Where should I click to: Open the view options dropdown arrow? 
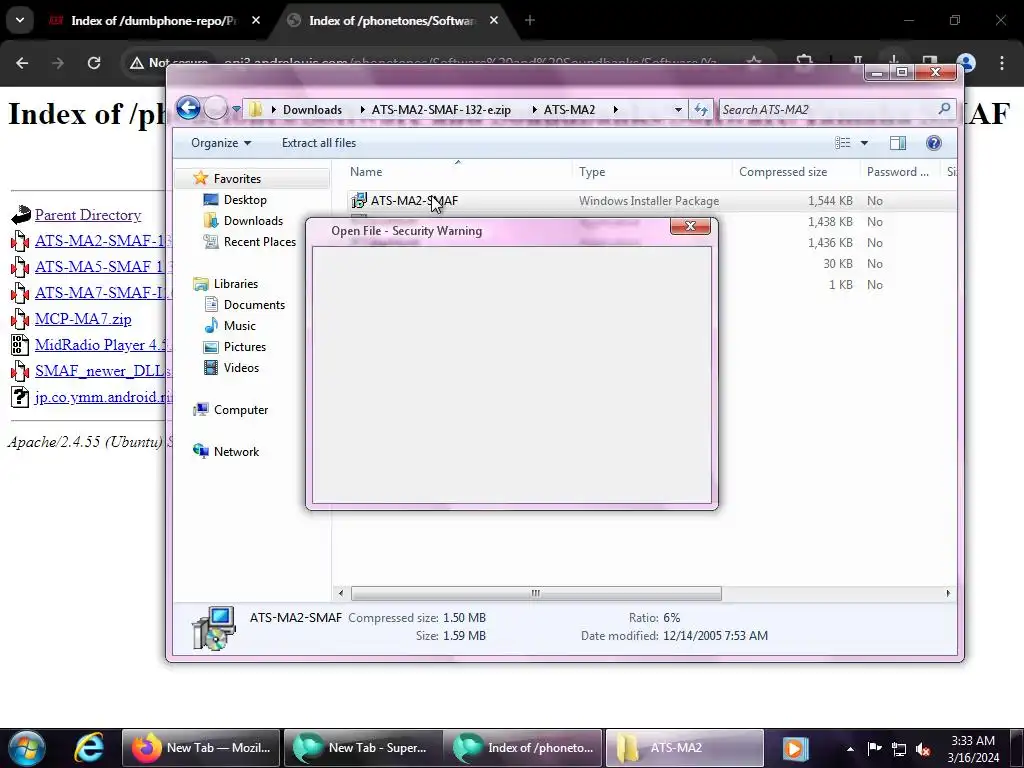tap(864, 143)
